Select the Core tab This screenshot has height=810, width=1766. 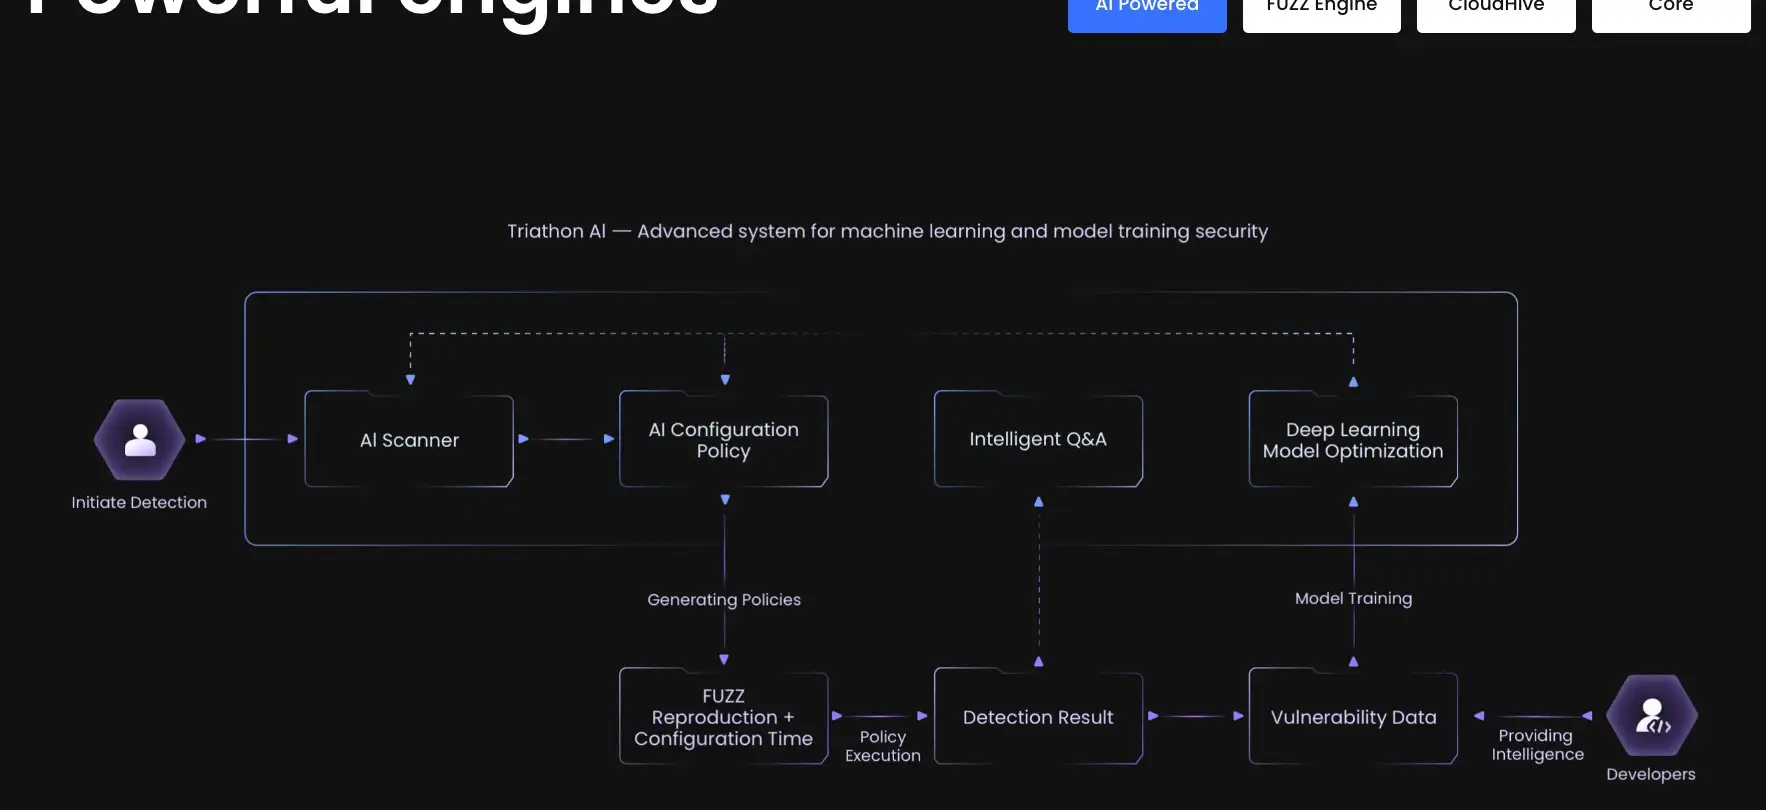tap(1670, 12)
